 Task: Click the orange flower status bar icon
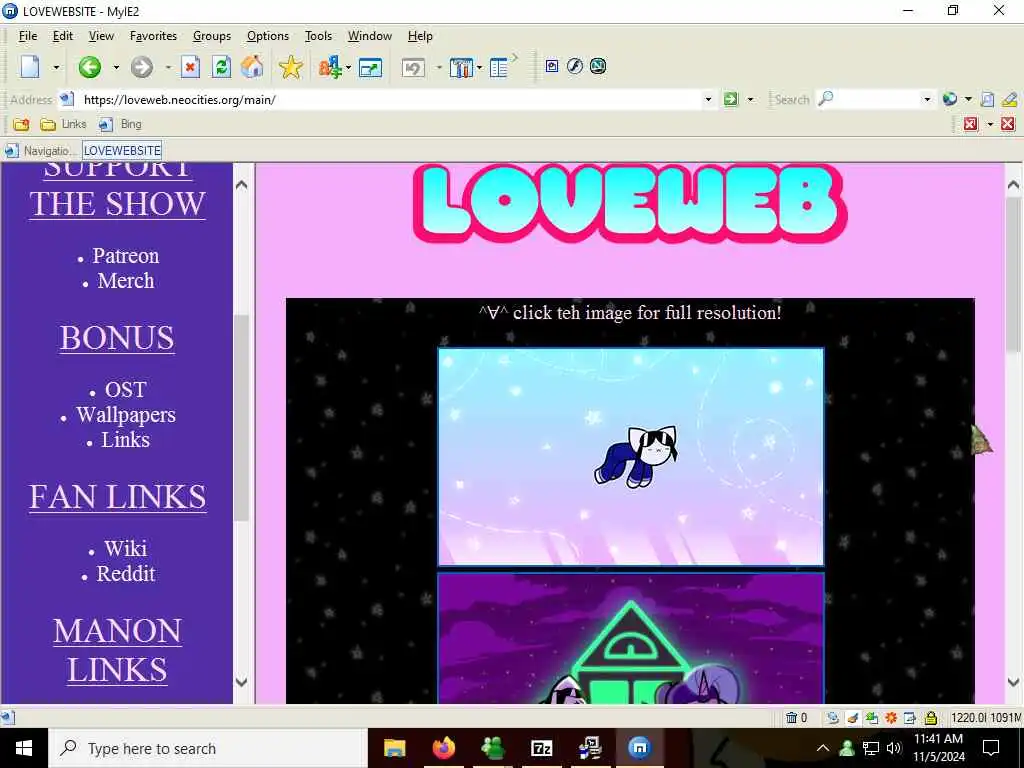pyautogui.click(x=891, y=718)
